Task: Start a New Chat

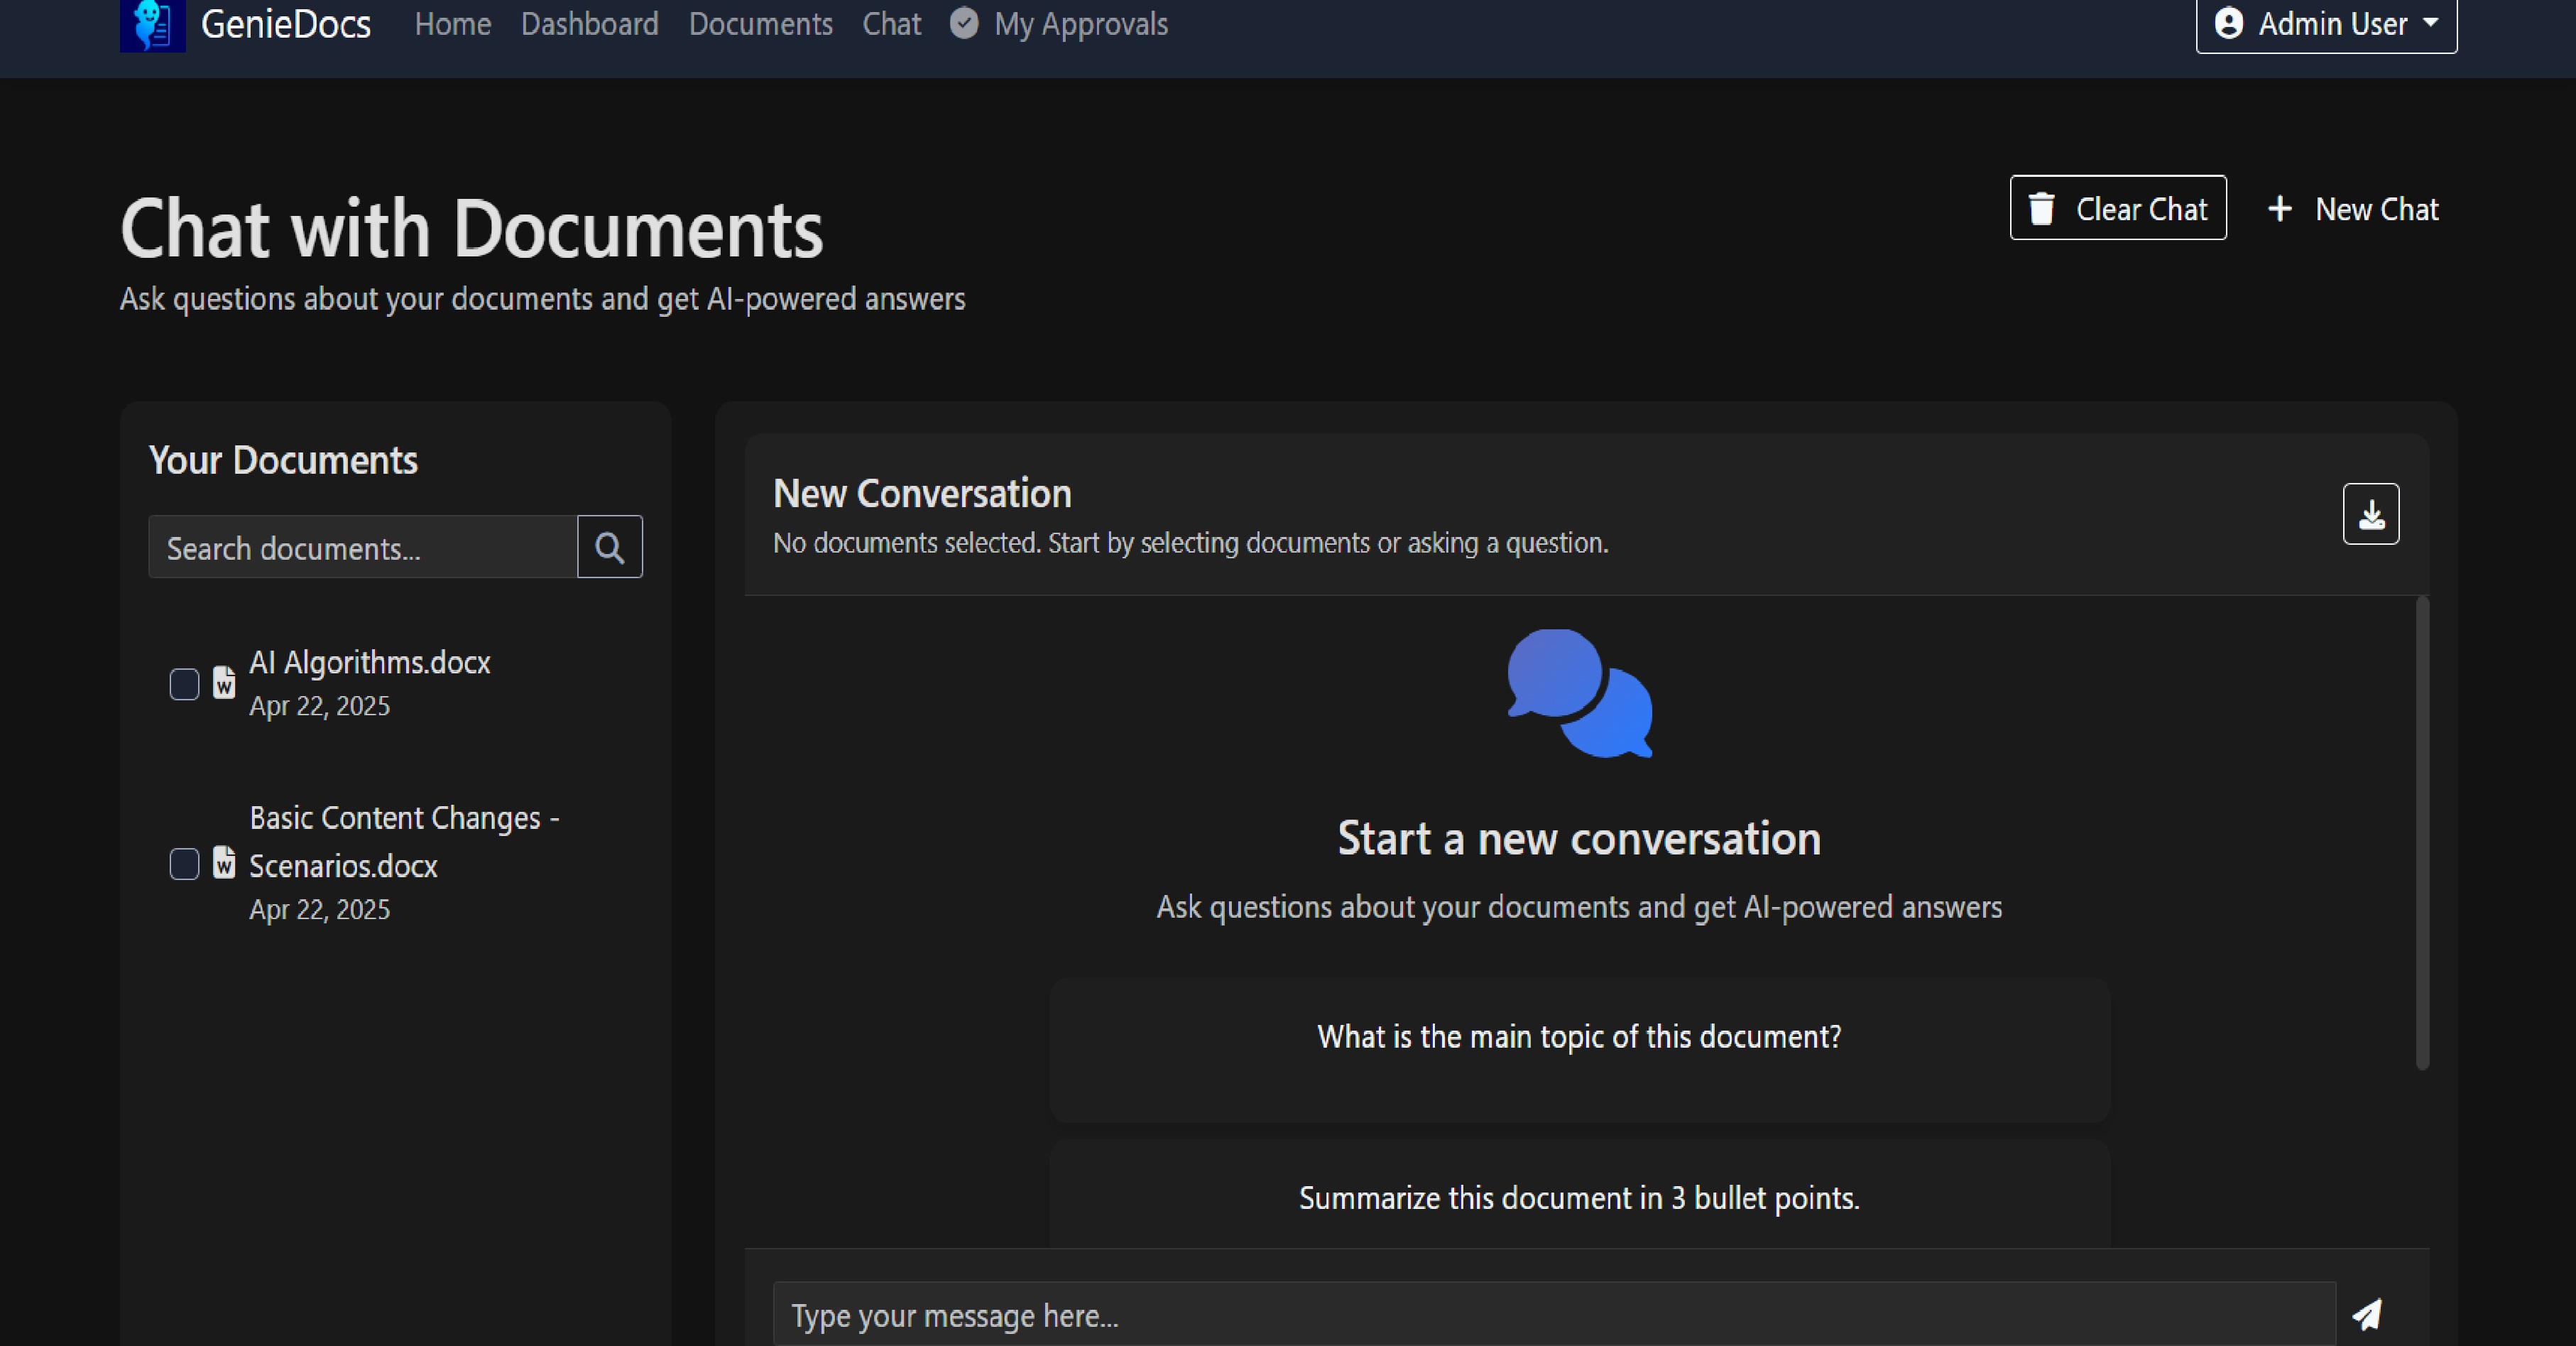Action: [2353, 209]
